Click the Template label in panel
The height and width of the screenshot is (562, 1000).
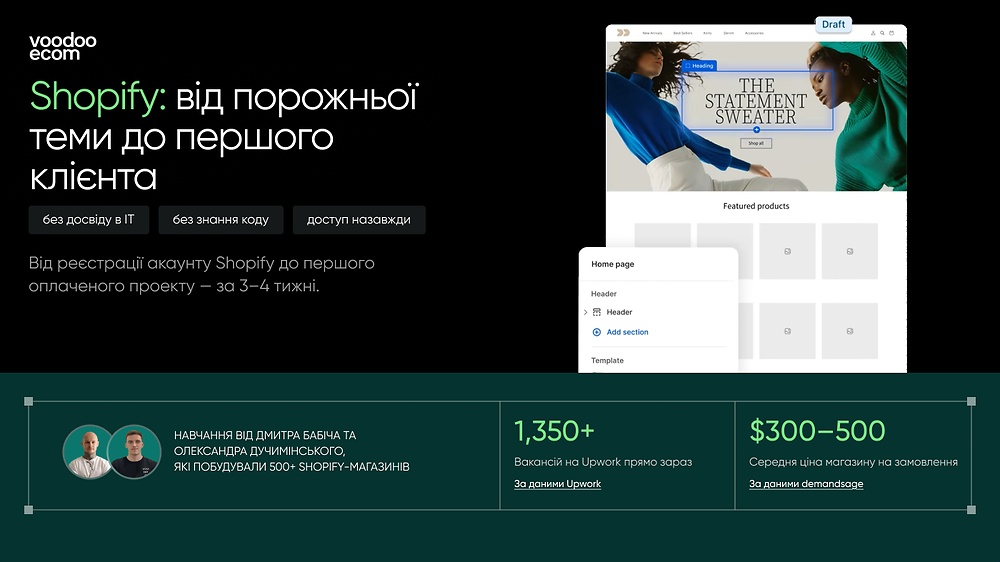coord(607,360)
